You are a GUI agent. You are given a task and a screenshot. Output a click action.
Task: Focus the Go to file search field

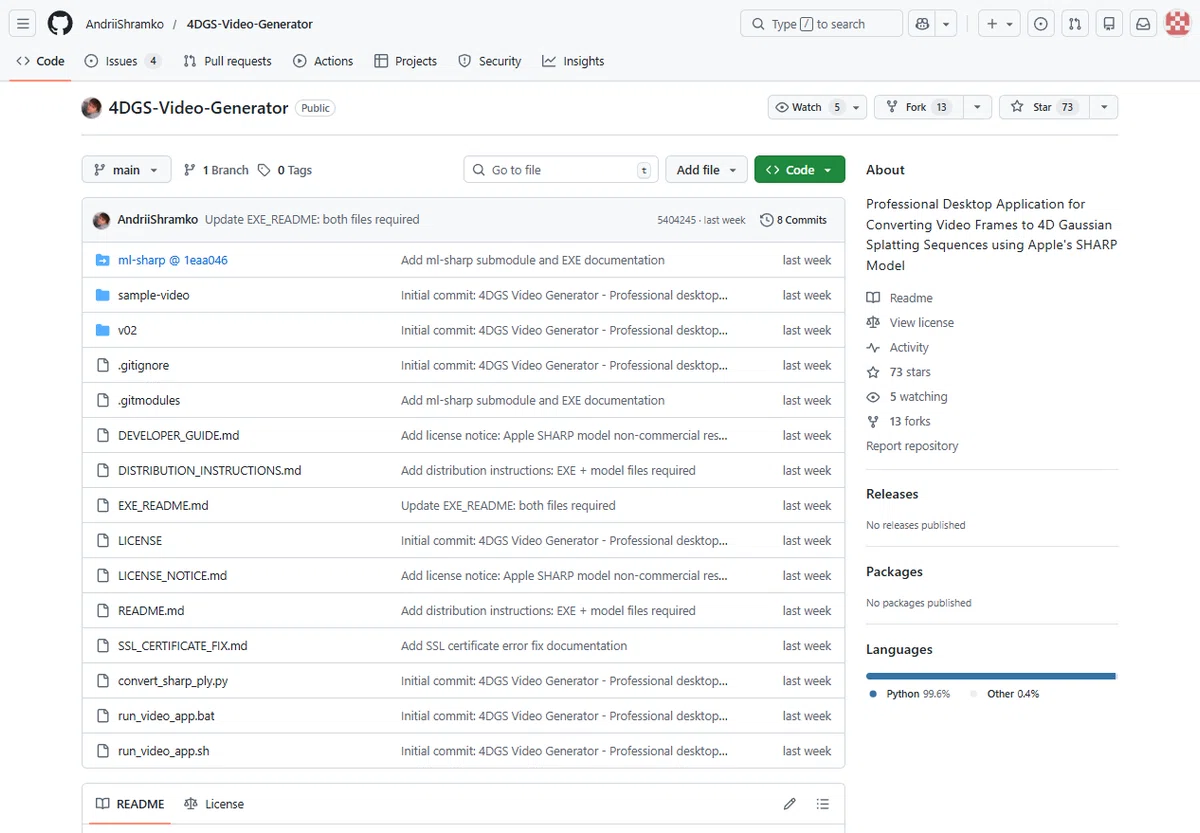(561, 170)
